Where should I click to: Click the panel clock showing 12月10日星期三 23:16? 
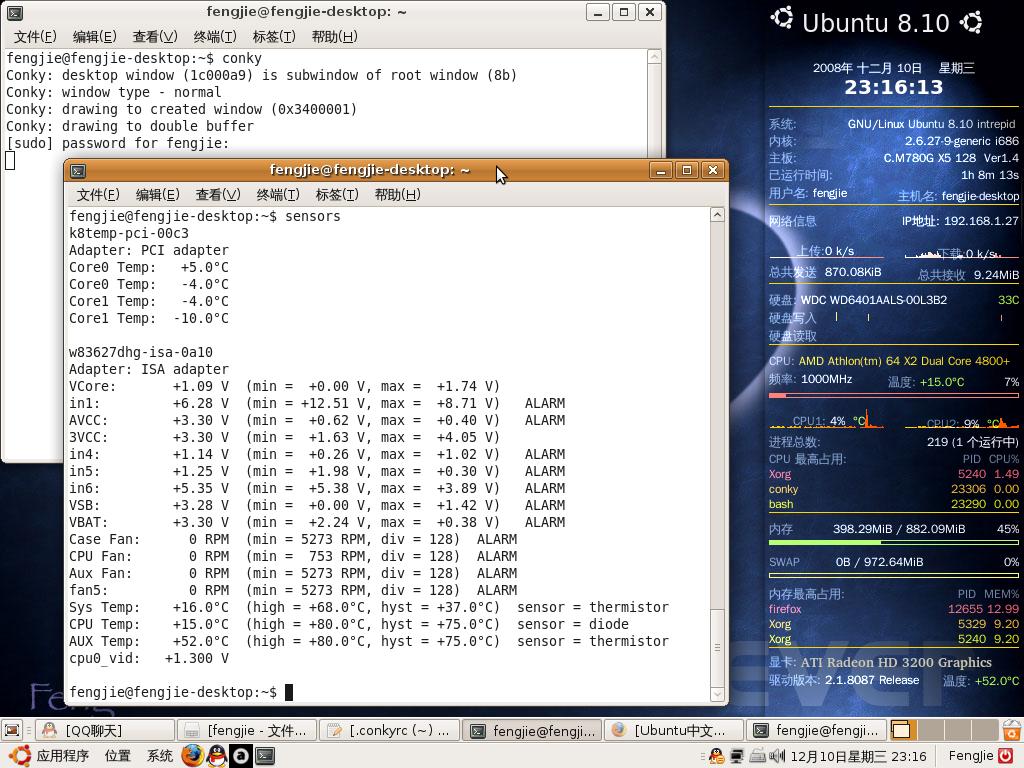pyautogui.click(x=858, y=756)
